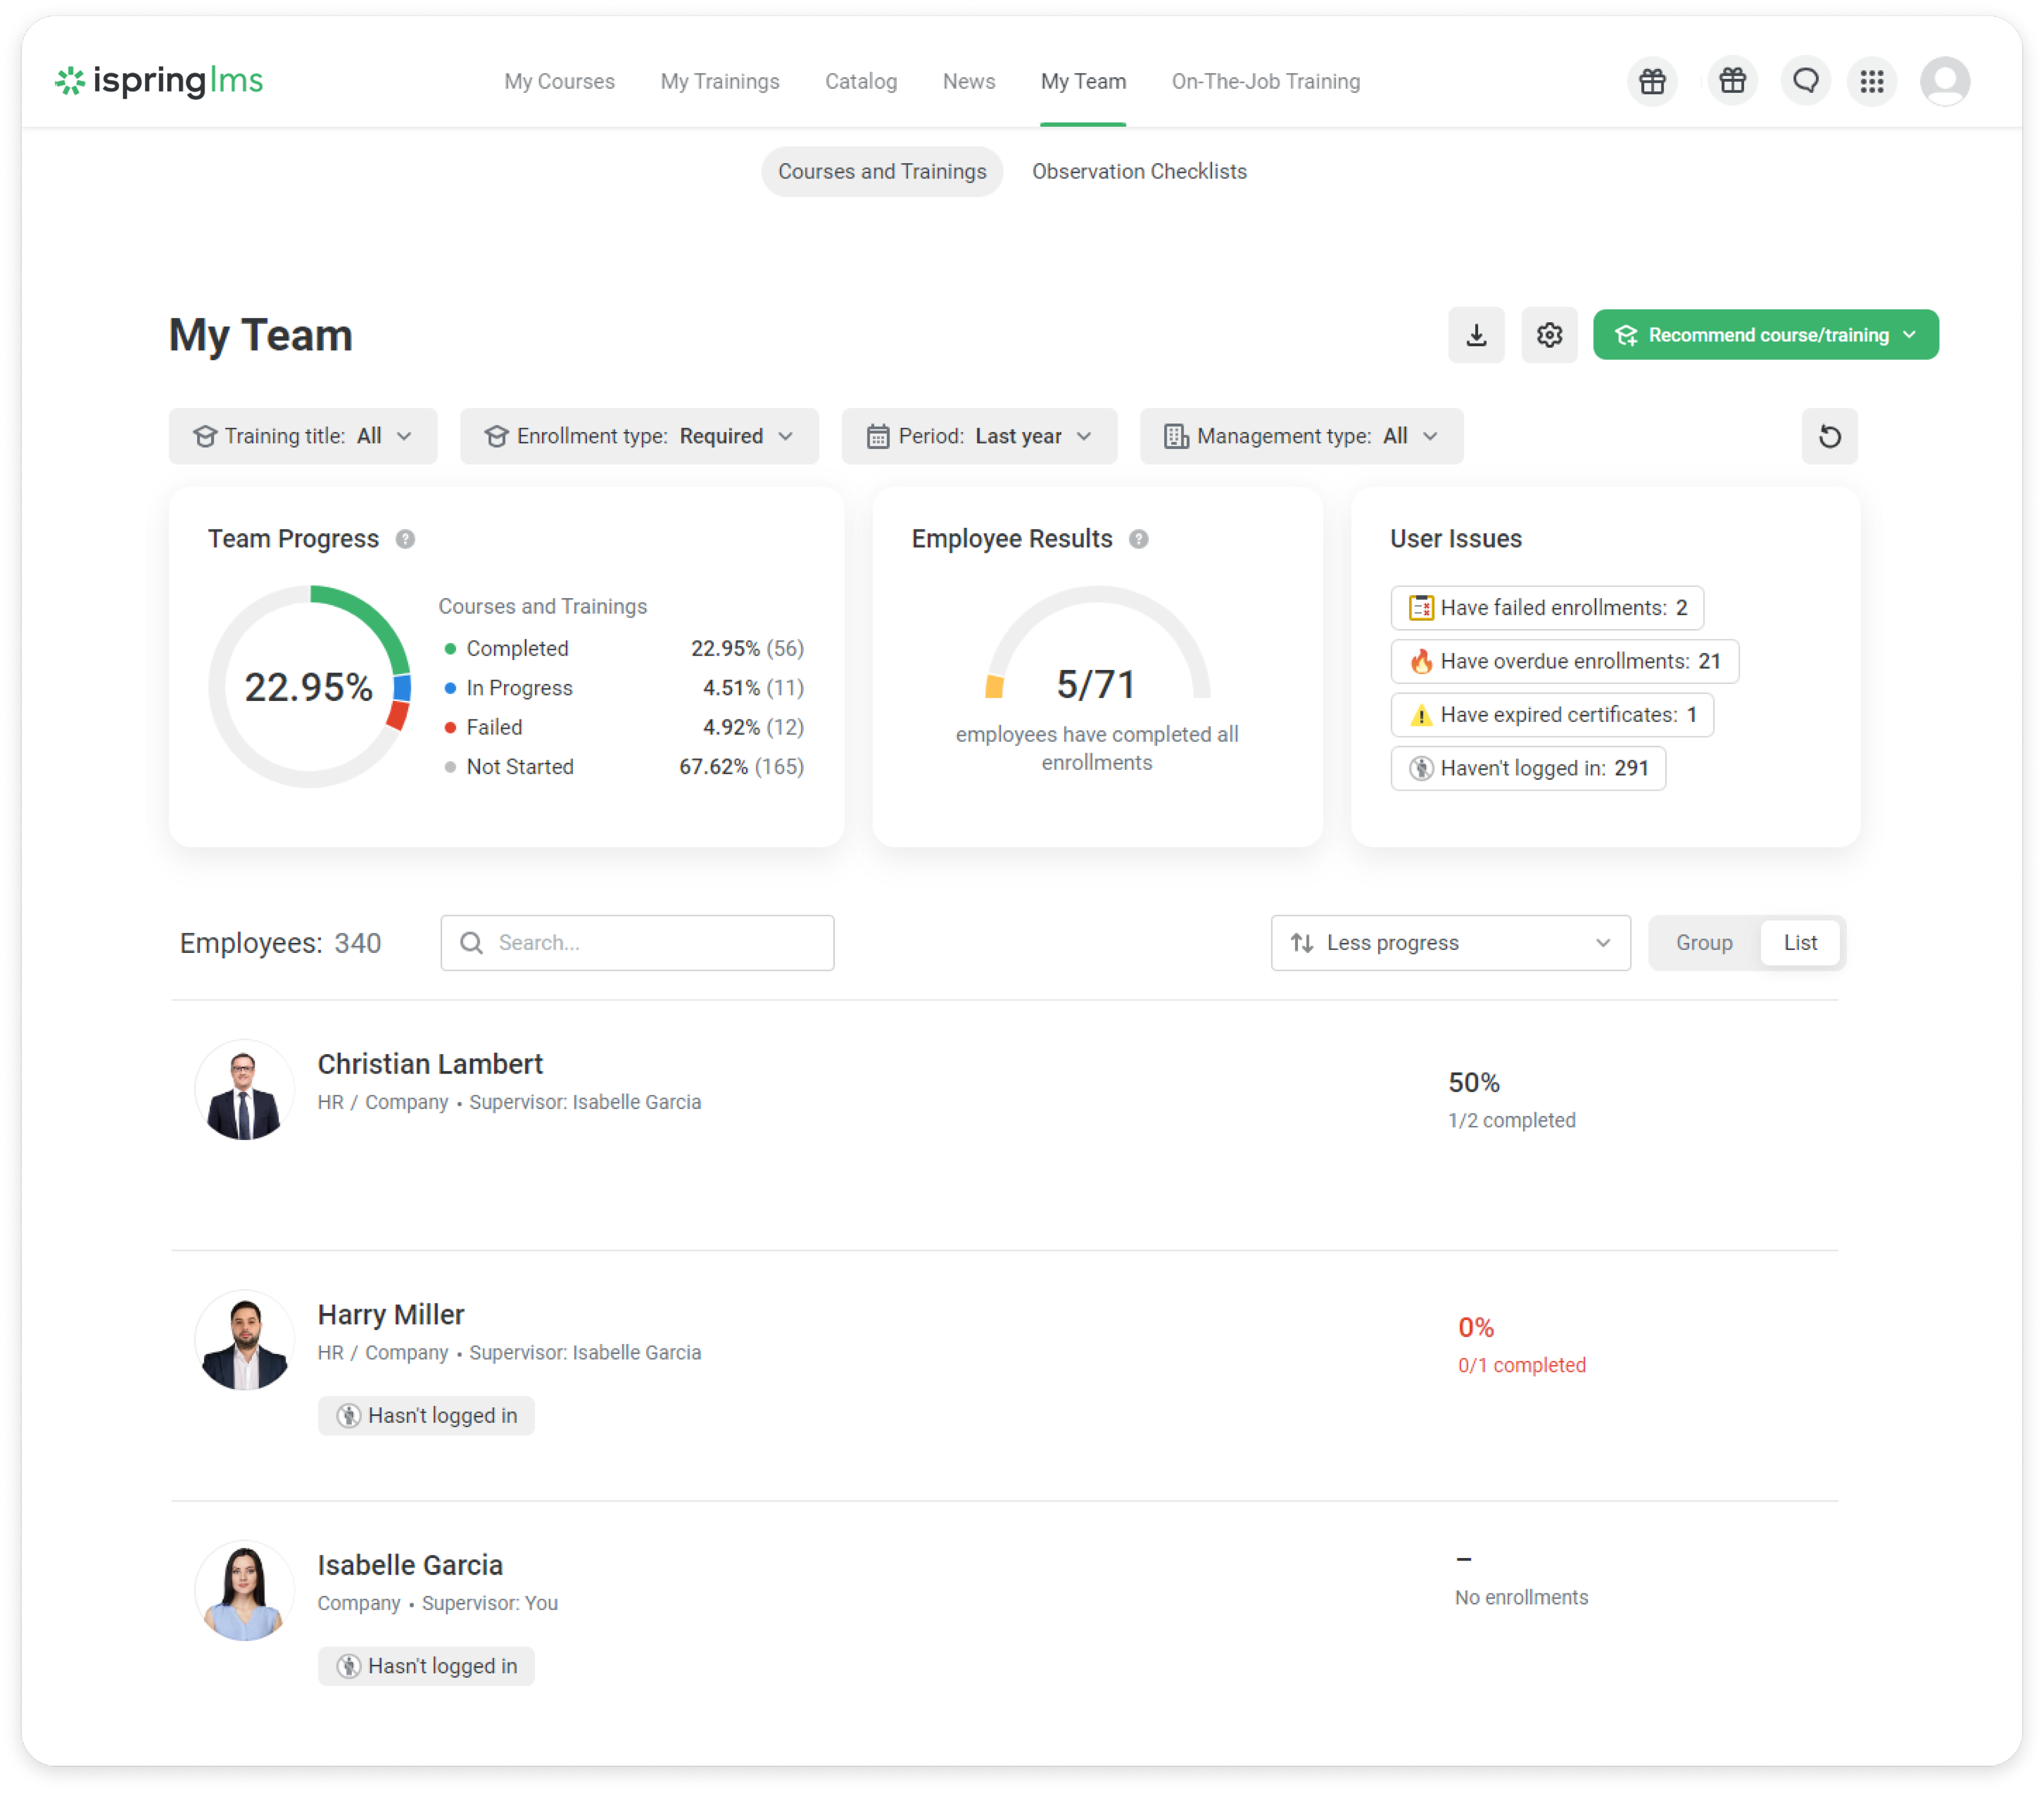2044x1793 pixels.
Task: Open the My Team settings gear
Action: pyautogui.click(x=1549, y=335)
